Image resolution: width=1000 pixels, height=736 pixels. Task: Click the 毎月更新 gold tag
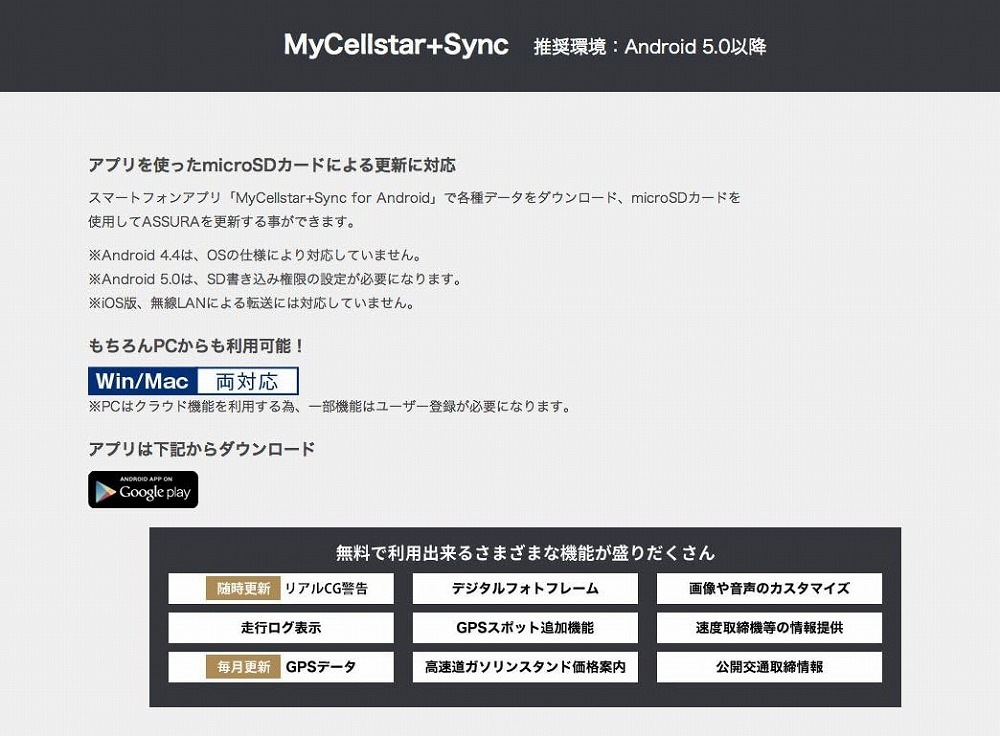[x=243, y=667]
